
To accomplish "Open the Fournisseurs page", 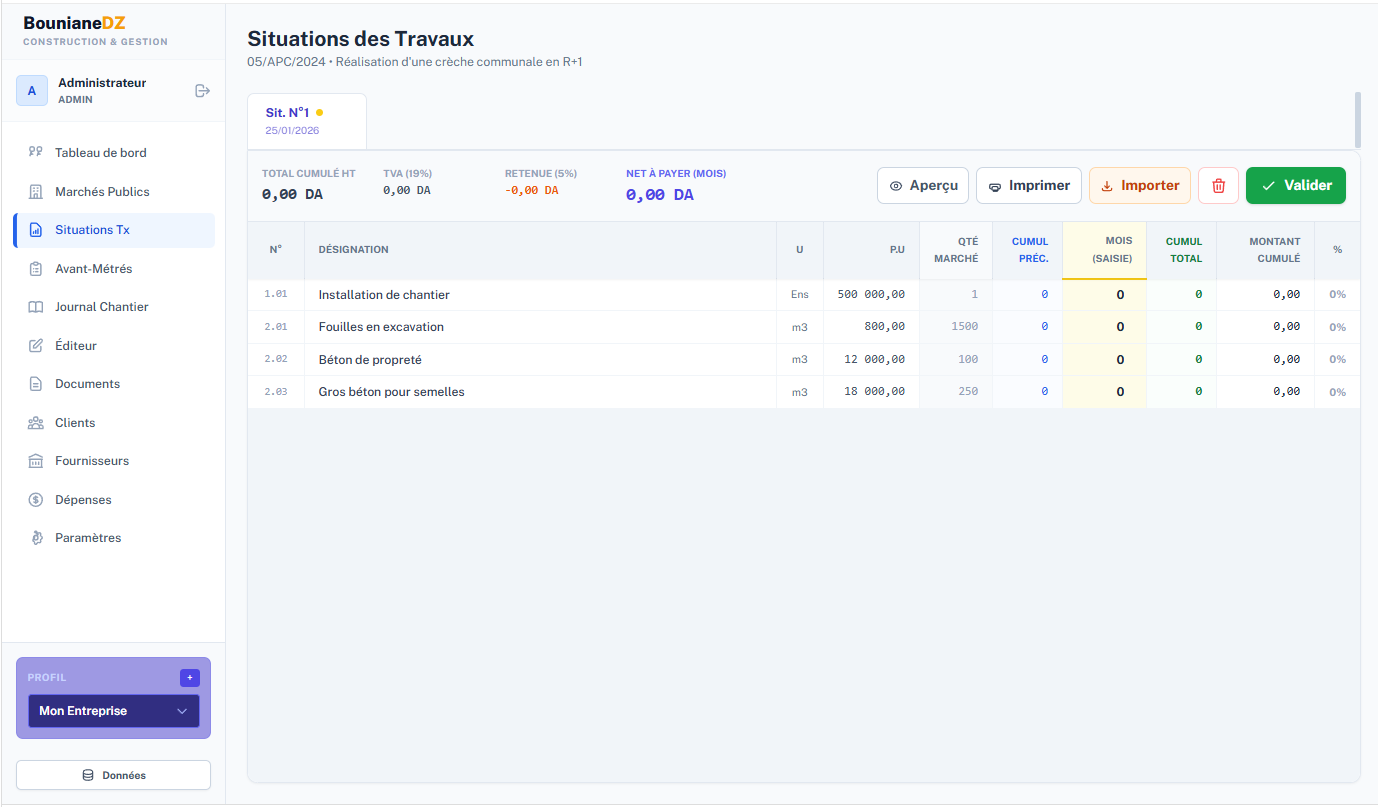I will pyautogui.click(x=92, y=461).
